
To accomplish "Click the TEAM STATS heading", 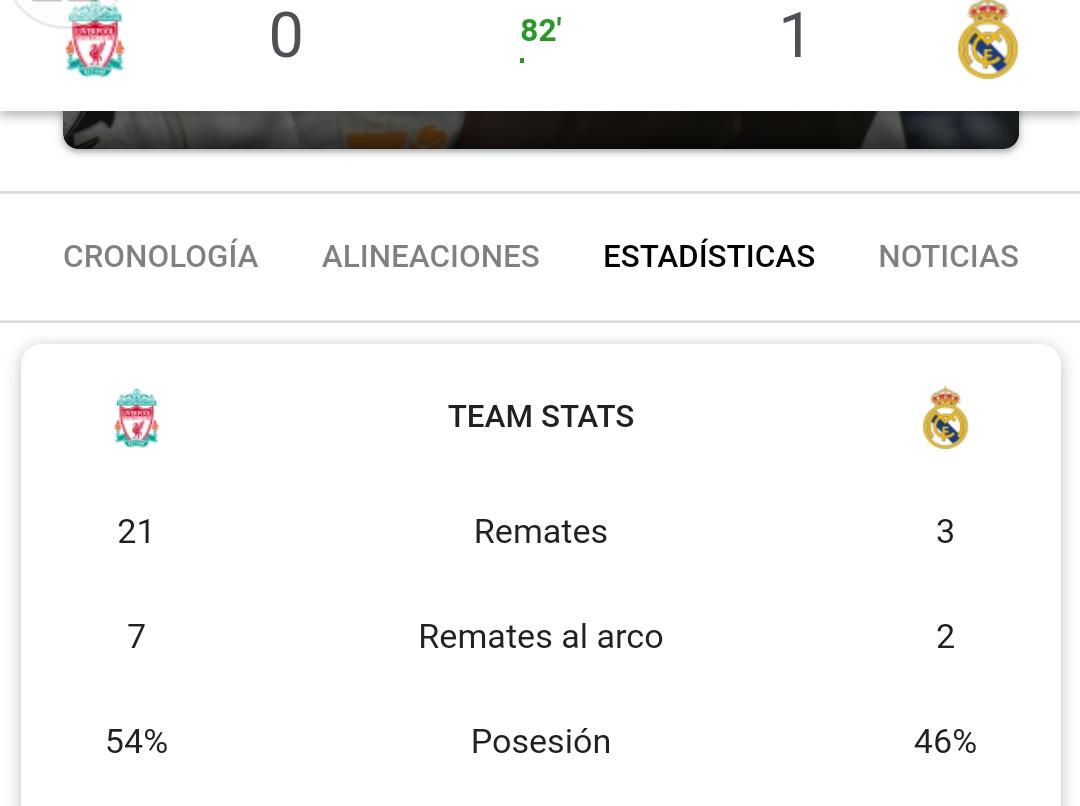I will (x=541, y=416).
